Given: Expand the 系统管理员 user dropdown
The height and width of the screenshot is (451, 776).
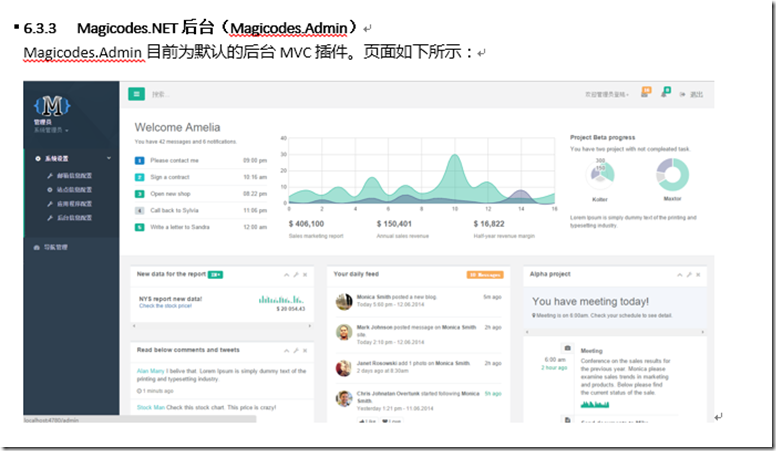Looking at the screenshot, I should click(x=51, y=130).
